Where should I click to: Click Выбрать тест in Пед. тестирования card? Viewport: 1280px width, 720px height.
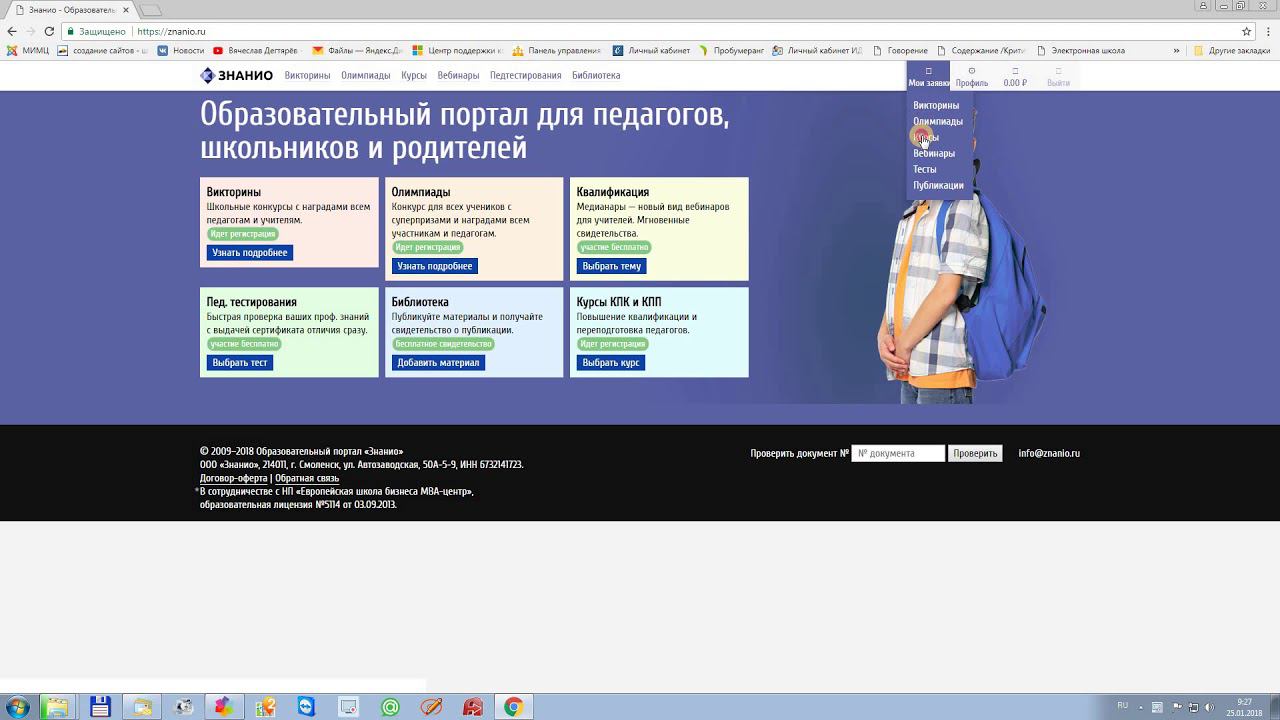click(x=240, y=363)
